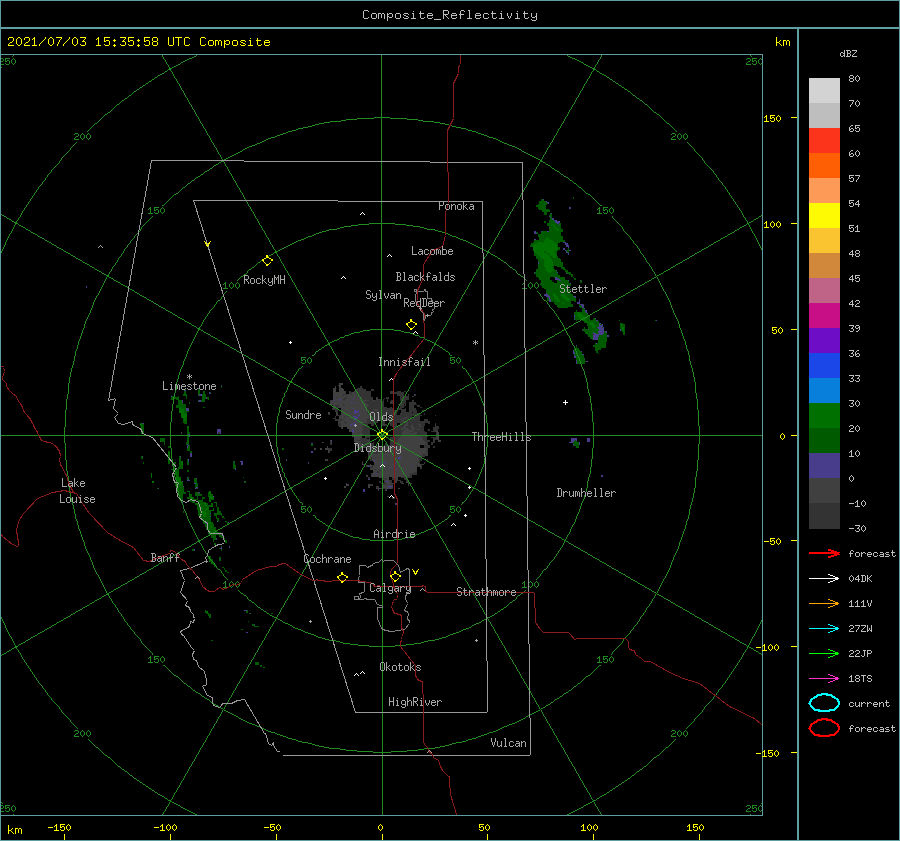Click the Cochrane label
This screenshot has height=841, width=900.
point(327,559)
